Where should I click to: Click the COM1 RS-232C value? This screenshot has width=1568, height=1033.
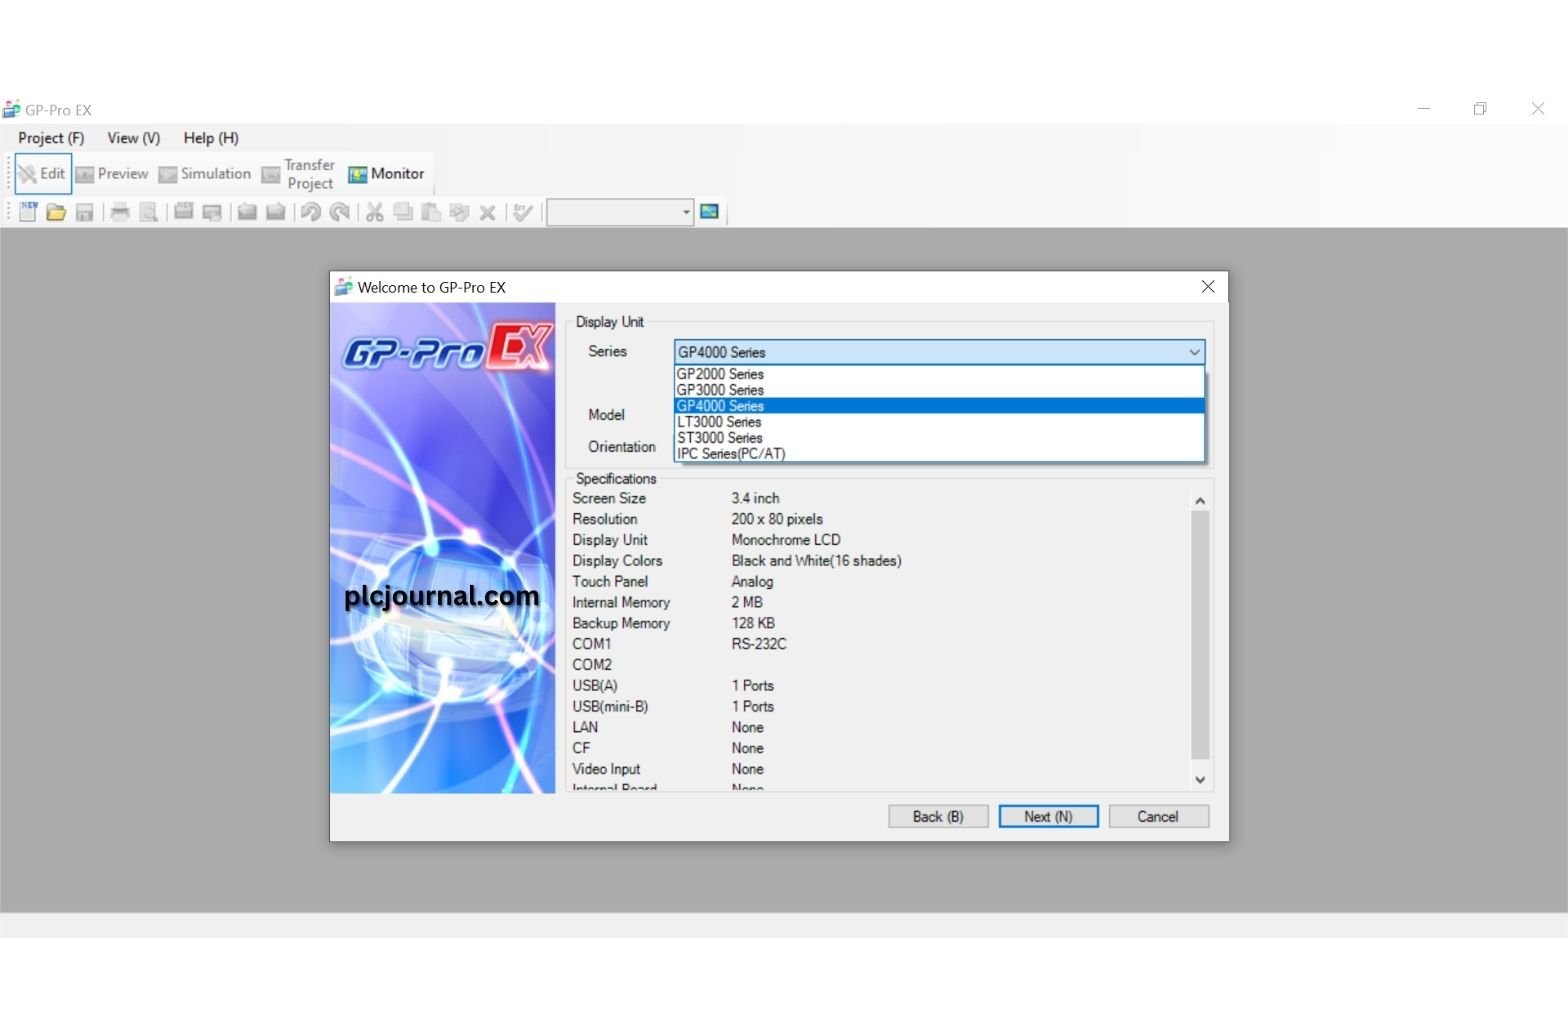pyautogui.click(x=759, y=644)
